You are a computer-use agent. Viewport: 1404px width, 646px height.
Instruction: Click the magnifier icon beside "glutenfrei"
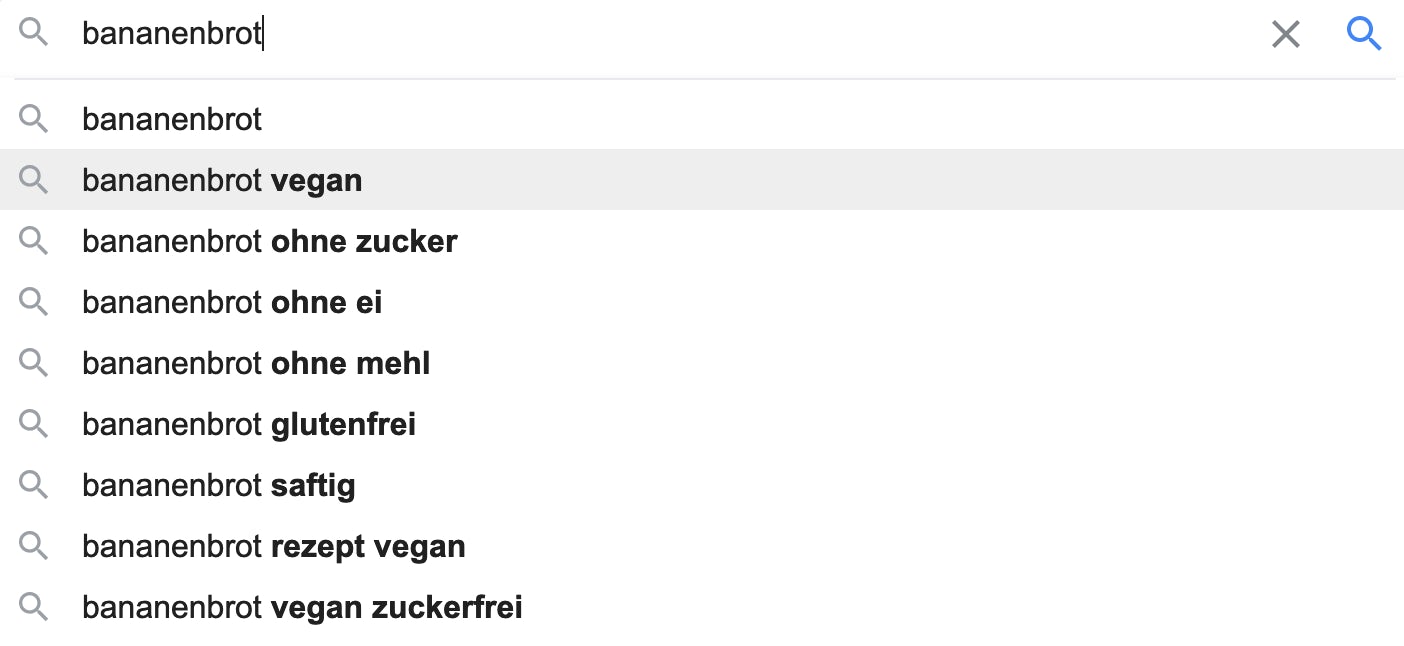[34, 424]
